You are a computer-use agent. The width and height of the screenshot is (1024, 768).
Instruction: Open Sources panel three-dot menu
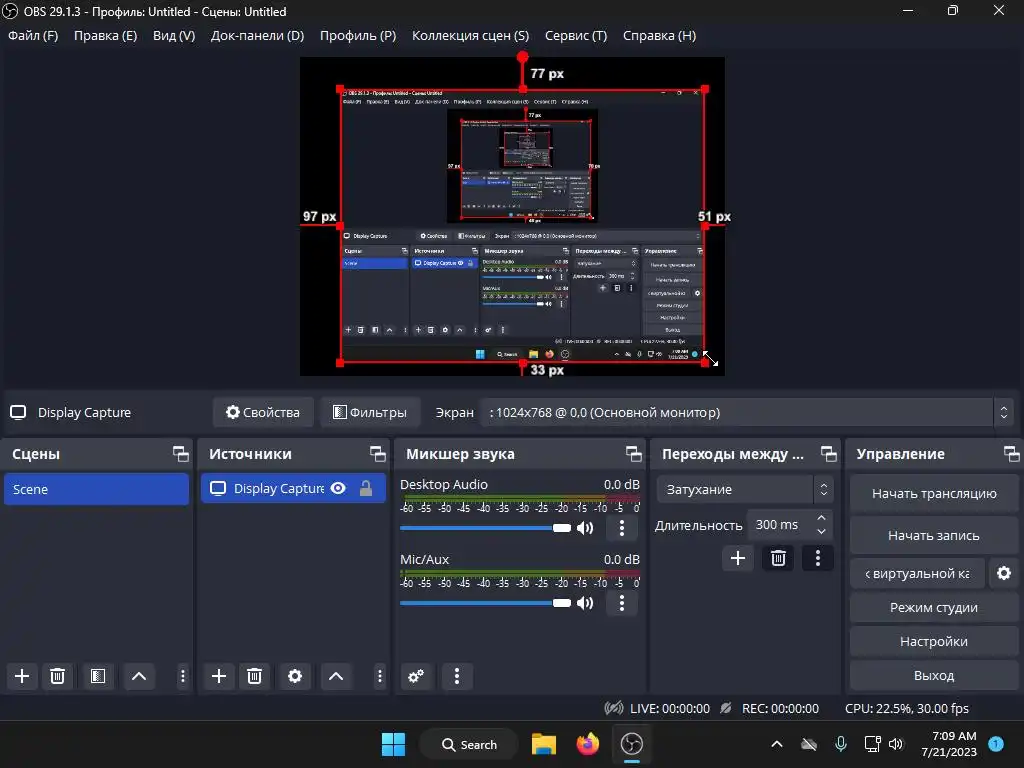pos(379,676)
